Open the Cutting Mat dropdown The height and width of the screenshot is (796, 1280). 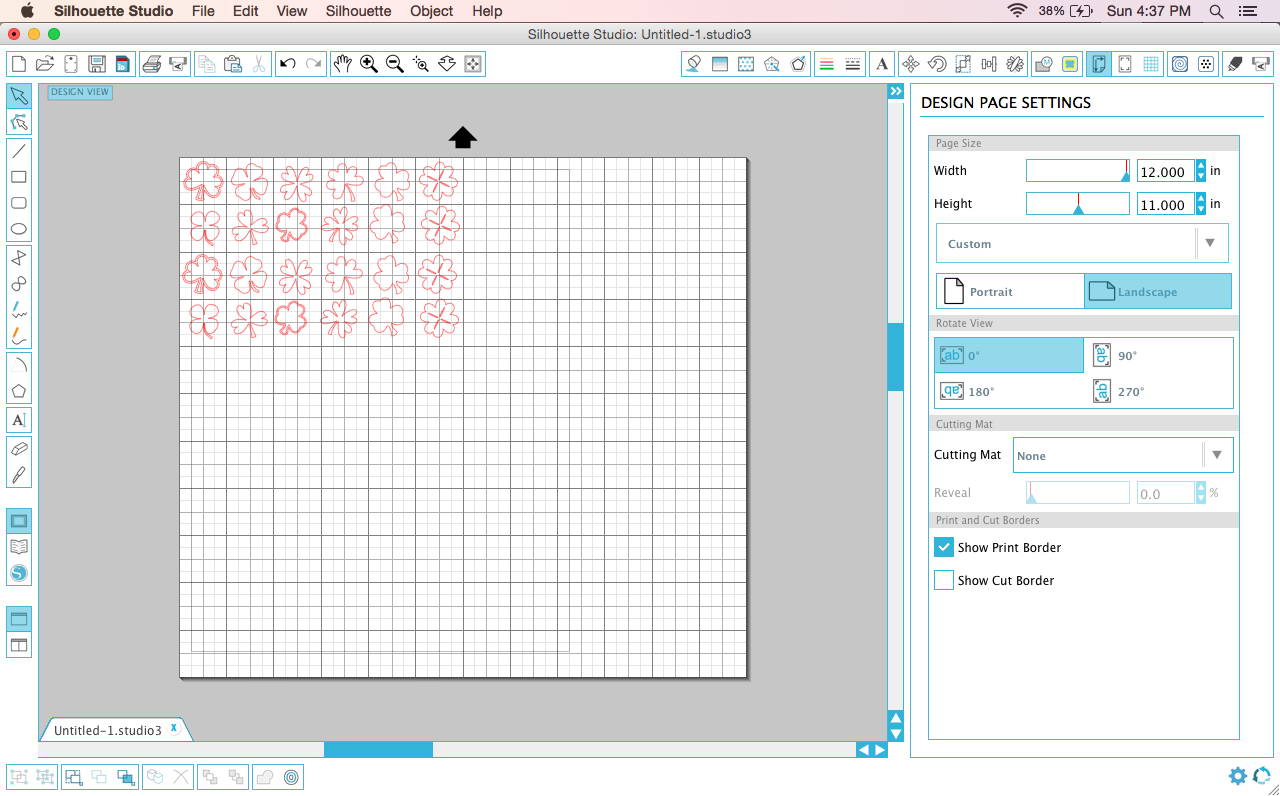click(x=1123, y=455)
